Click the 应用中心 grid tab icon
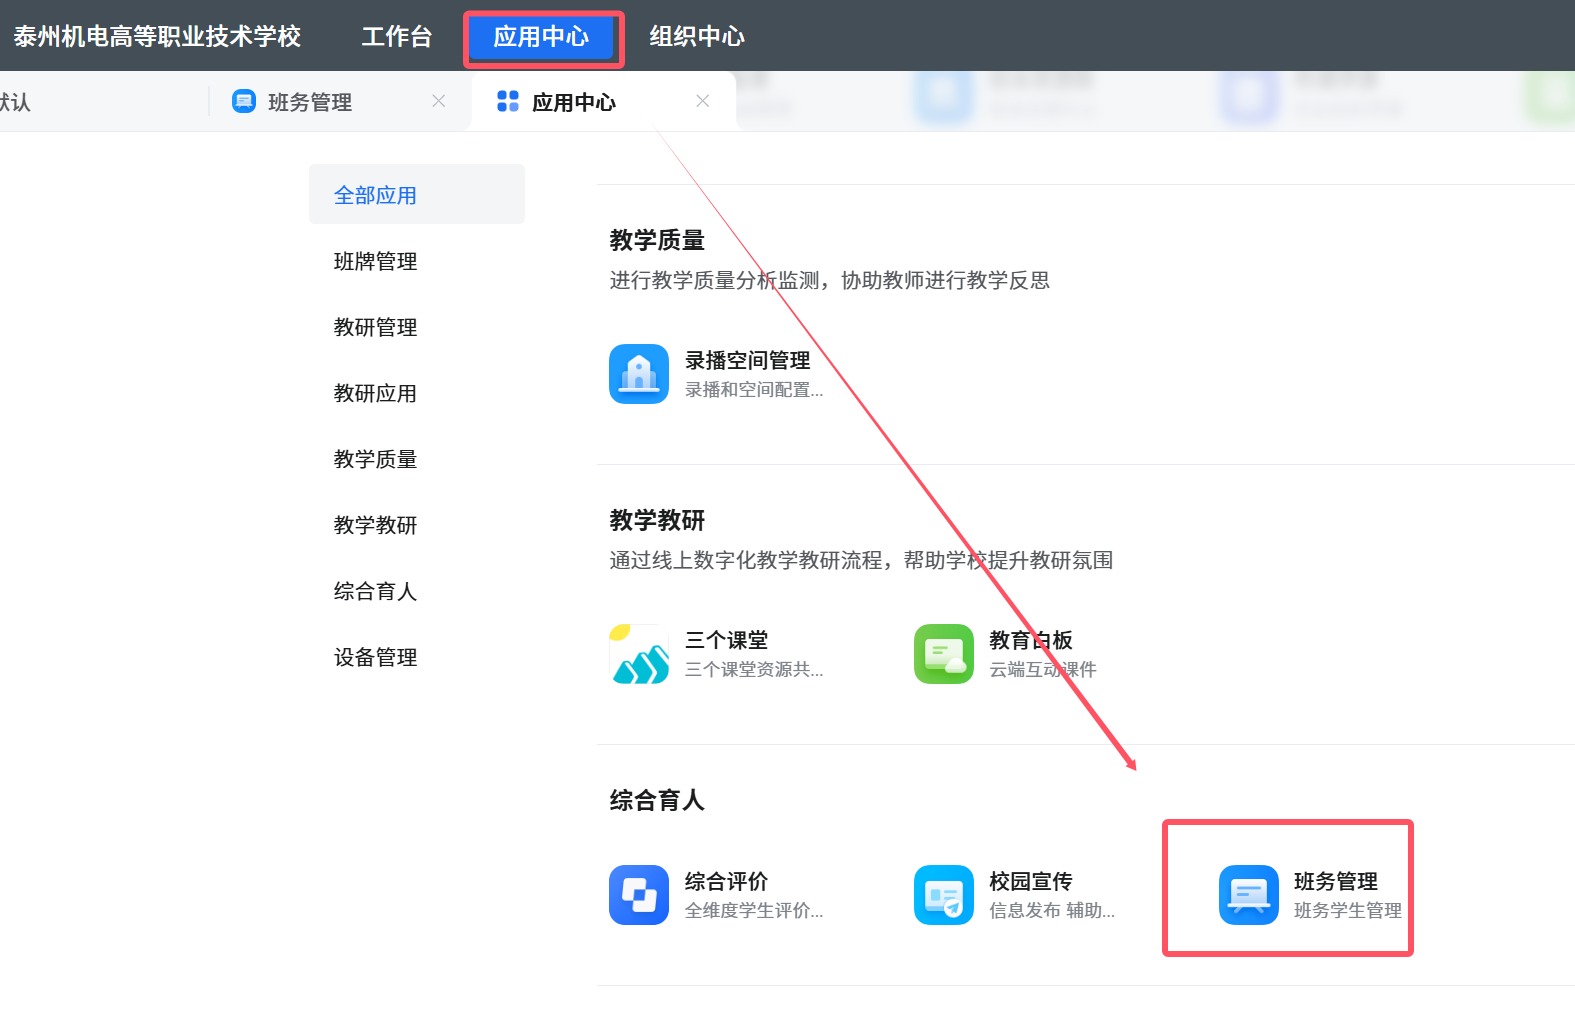The width and height of the screenshot is (1575, 1011). click(508, 101)
